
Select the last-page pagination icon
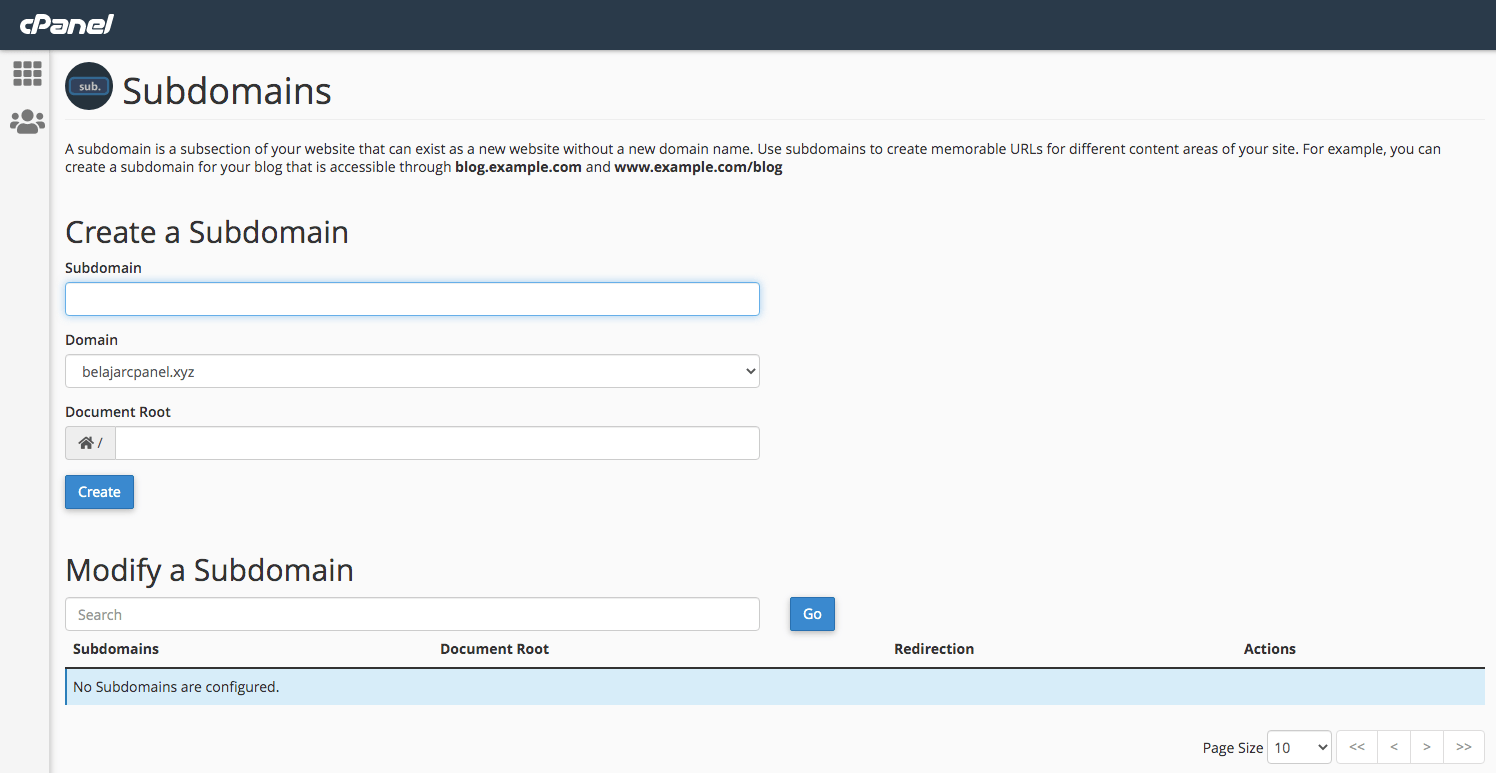(x=1464, y=746)
